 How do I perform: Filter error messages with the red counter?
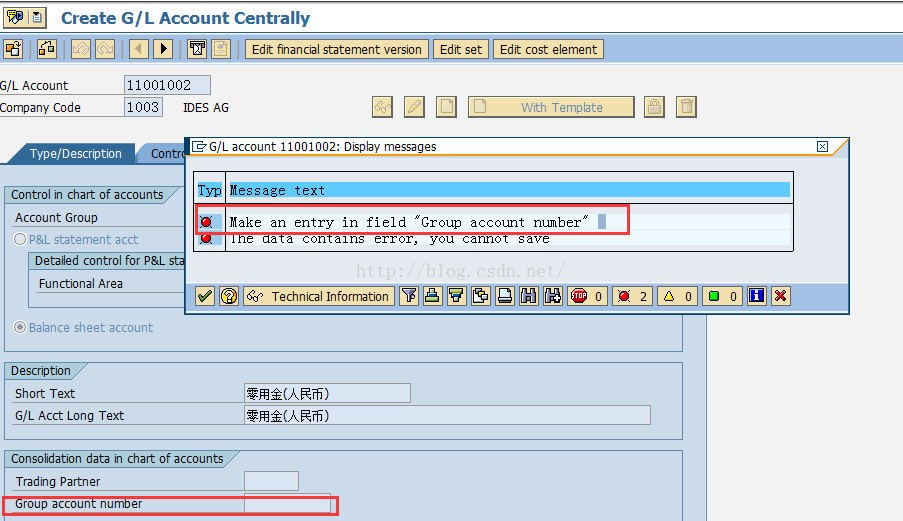point(632,296)
